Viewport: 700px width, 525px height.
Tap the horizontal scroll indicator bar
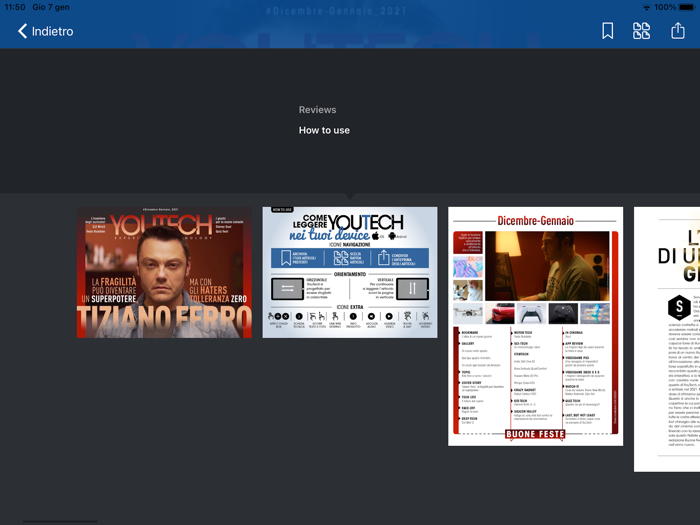click(60, 521)
